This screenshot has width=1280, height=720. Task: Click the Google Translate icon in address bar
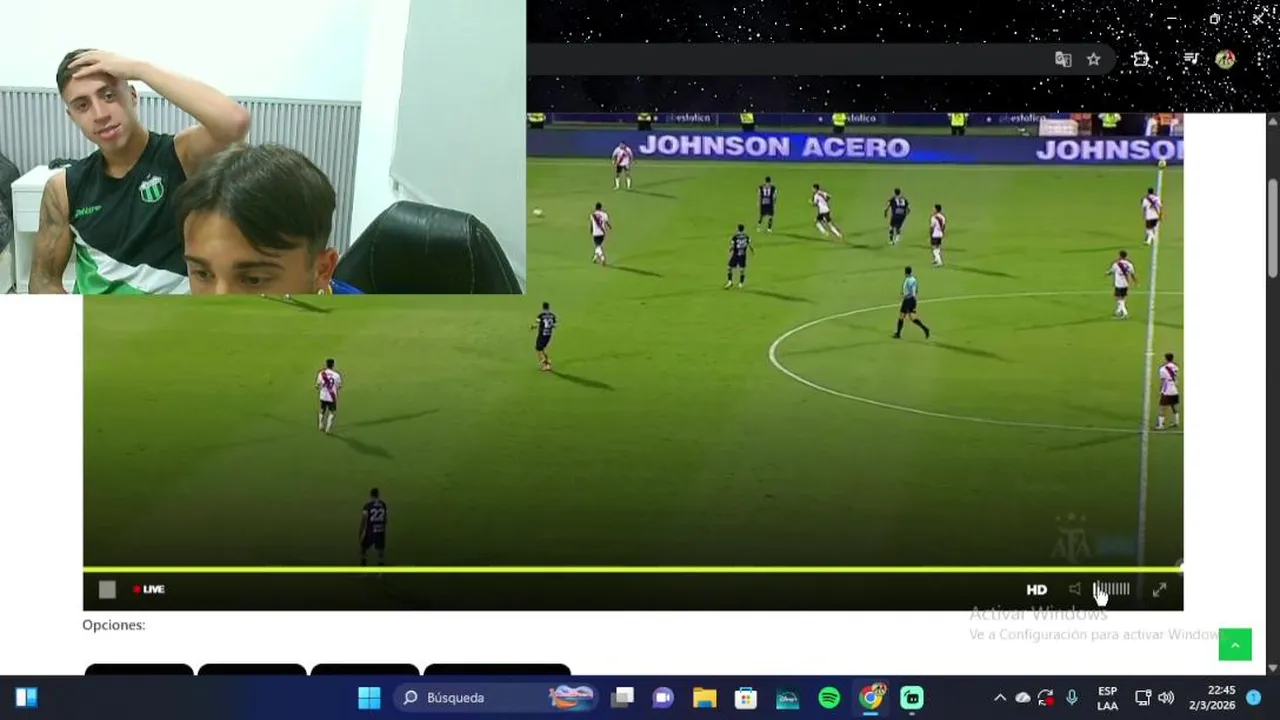pyautogui.click(x=1063, y=59)
